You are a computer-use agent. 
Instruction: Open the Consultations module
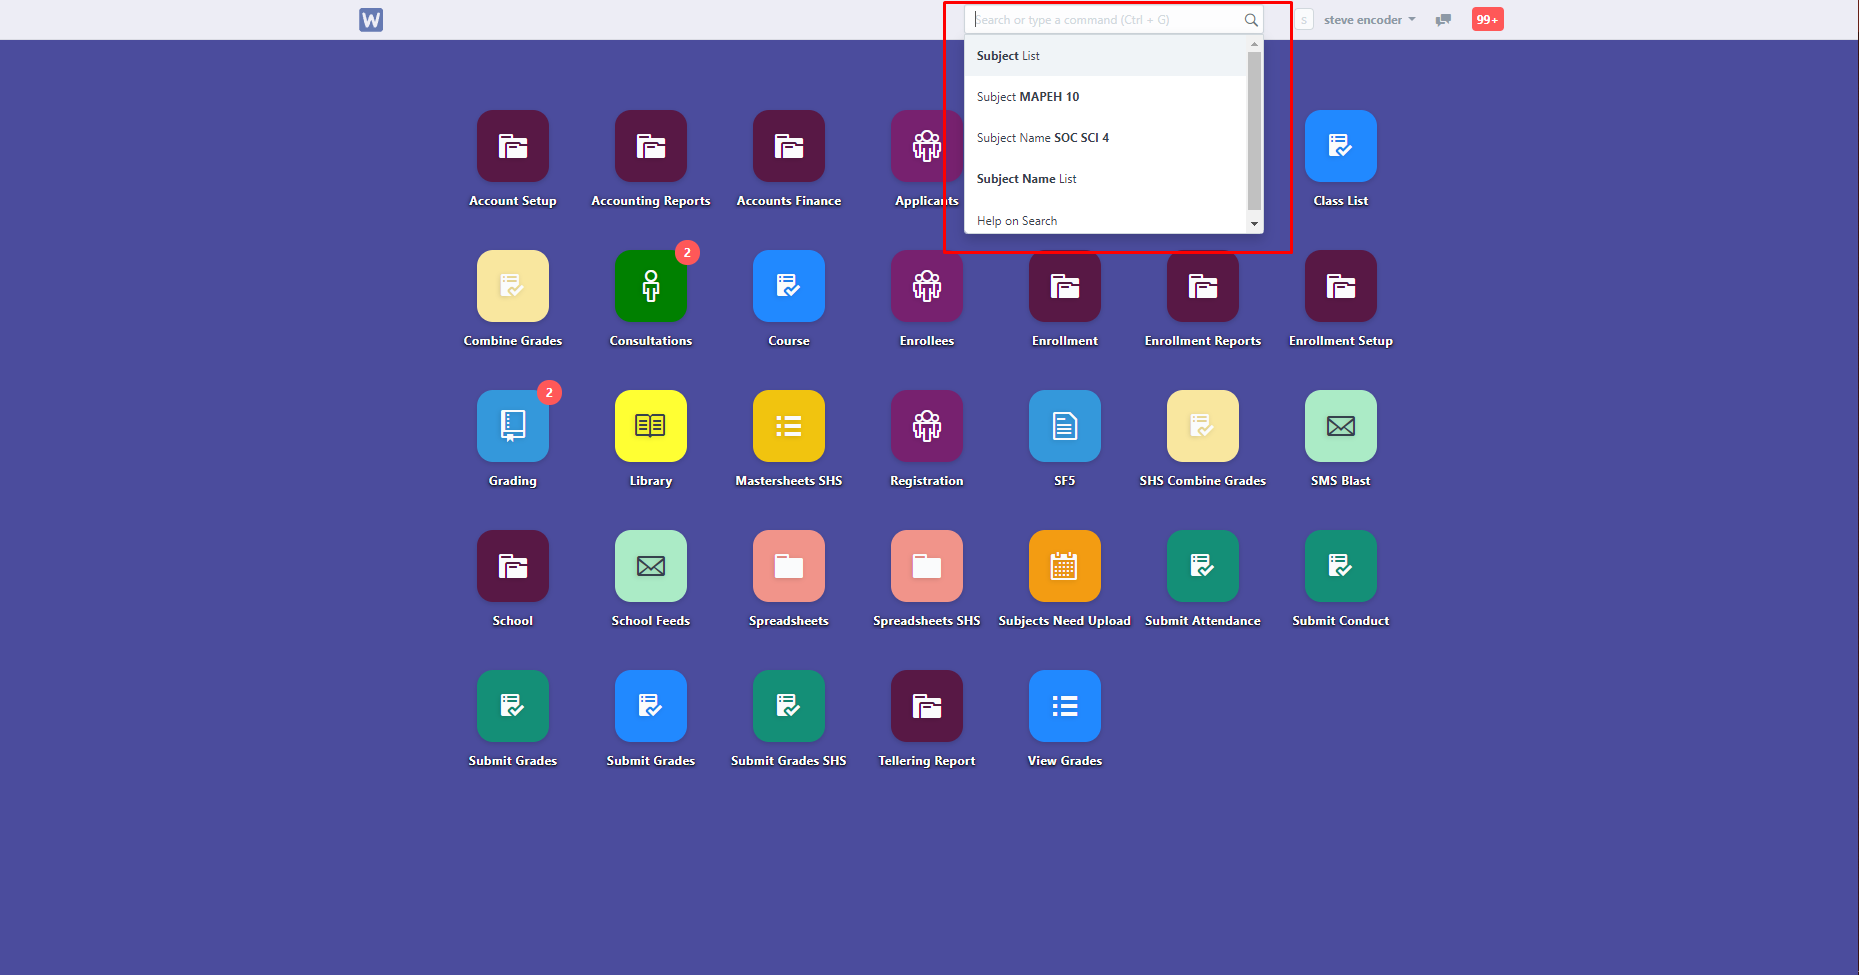coord(651,286)
